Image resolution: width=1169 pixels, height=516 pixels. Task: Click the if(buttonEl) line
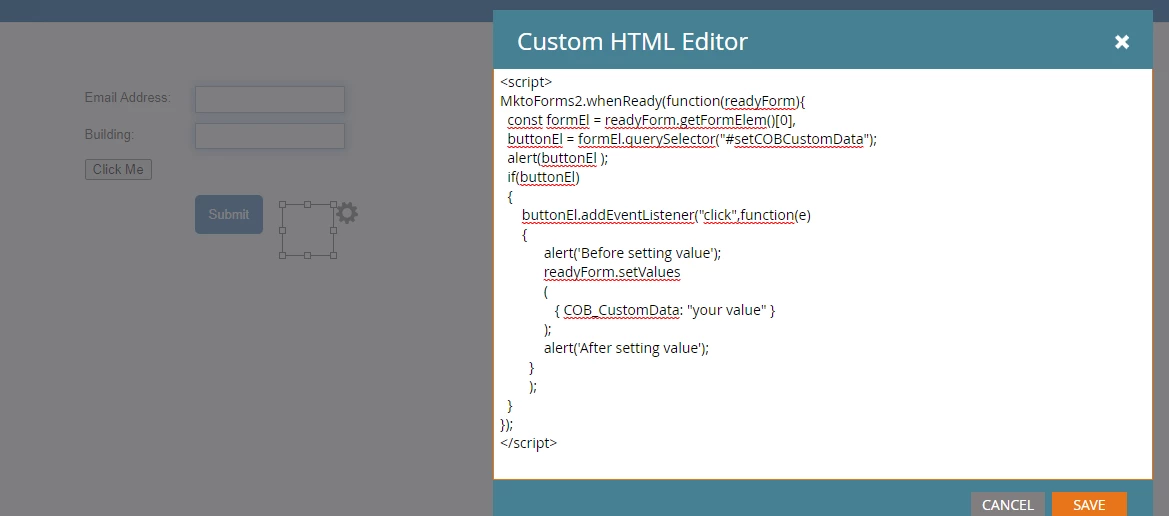(x=543, y=177)
